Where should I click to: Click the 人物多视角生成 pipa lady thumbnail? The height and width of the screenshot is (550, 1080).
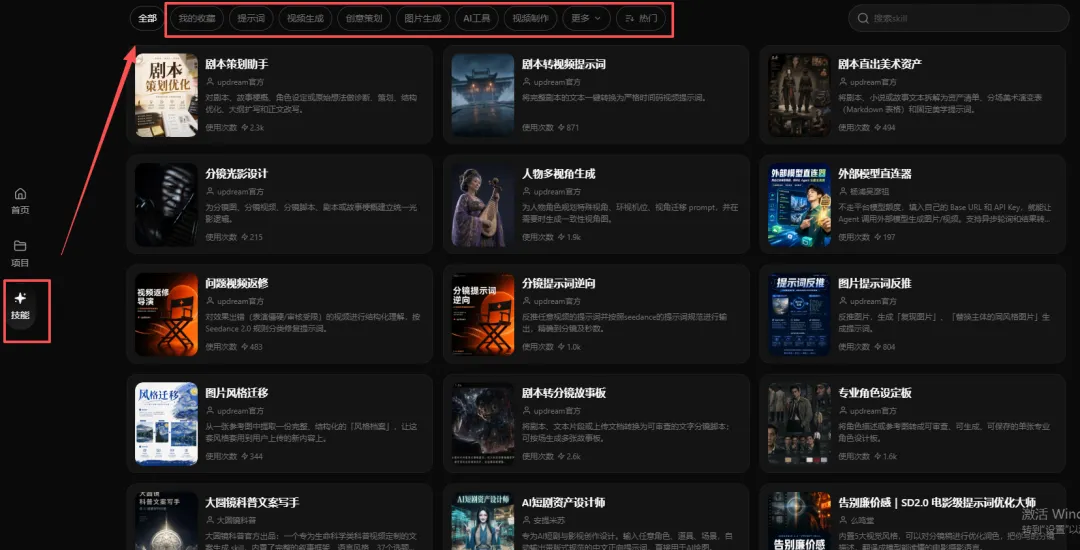483,204
